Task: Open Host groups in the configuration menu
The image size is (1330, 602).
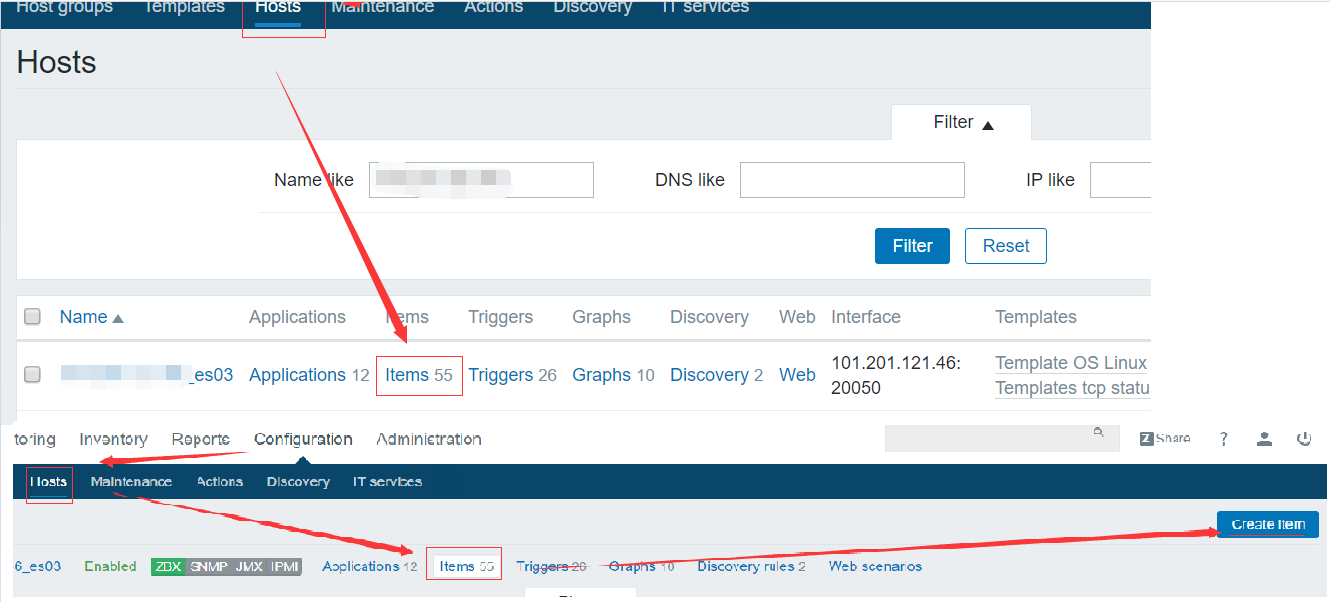Action: 65,7
